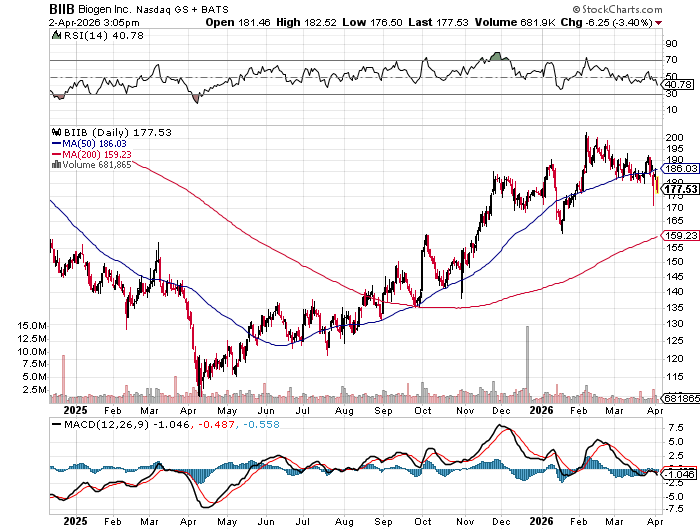Click the 681865 volume tag on axis

(680, 398)
